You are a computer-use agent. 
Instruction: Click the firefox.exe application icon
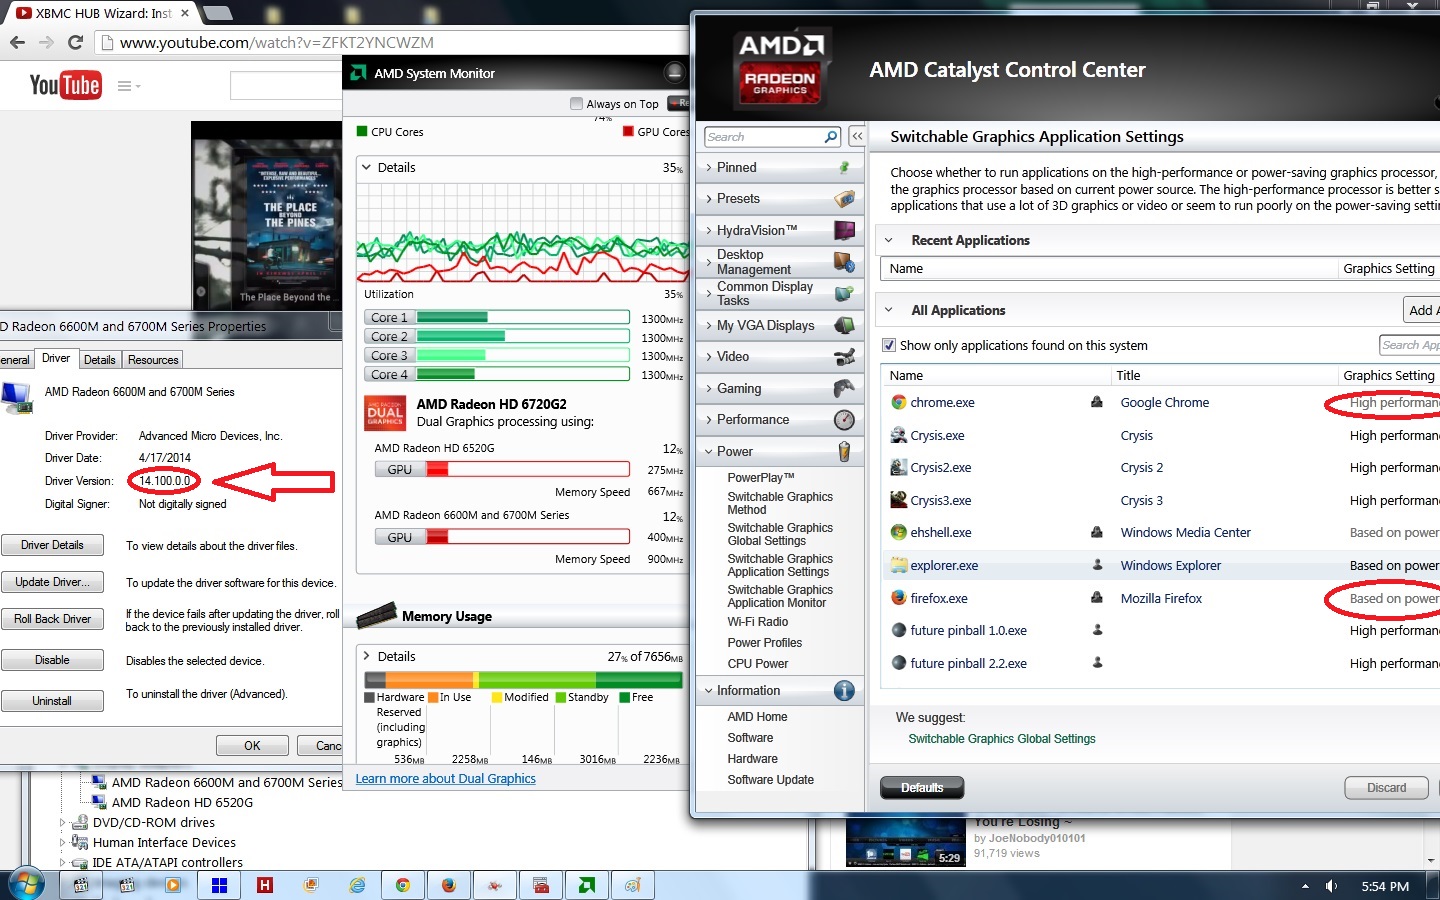point(898,598)
